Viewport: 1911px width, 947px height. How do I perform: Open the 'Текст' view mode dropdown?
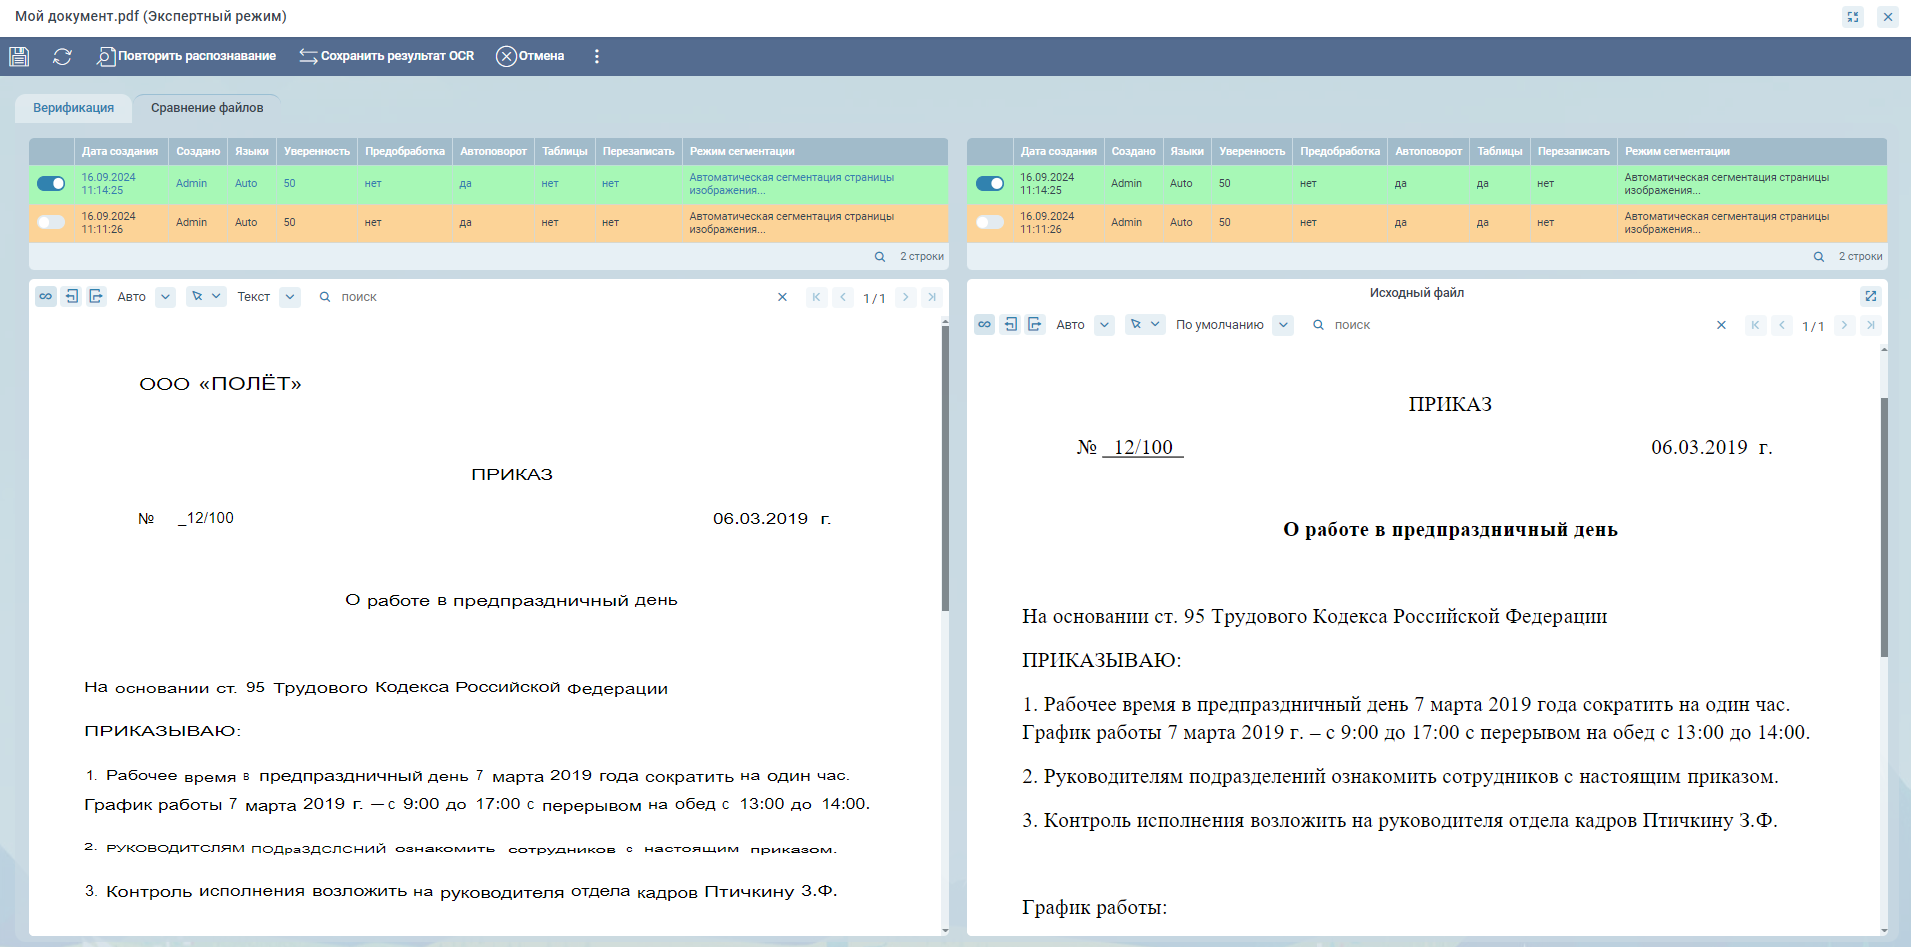point(290,297)
